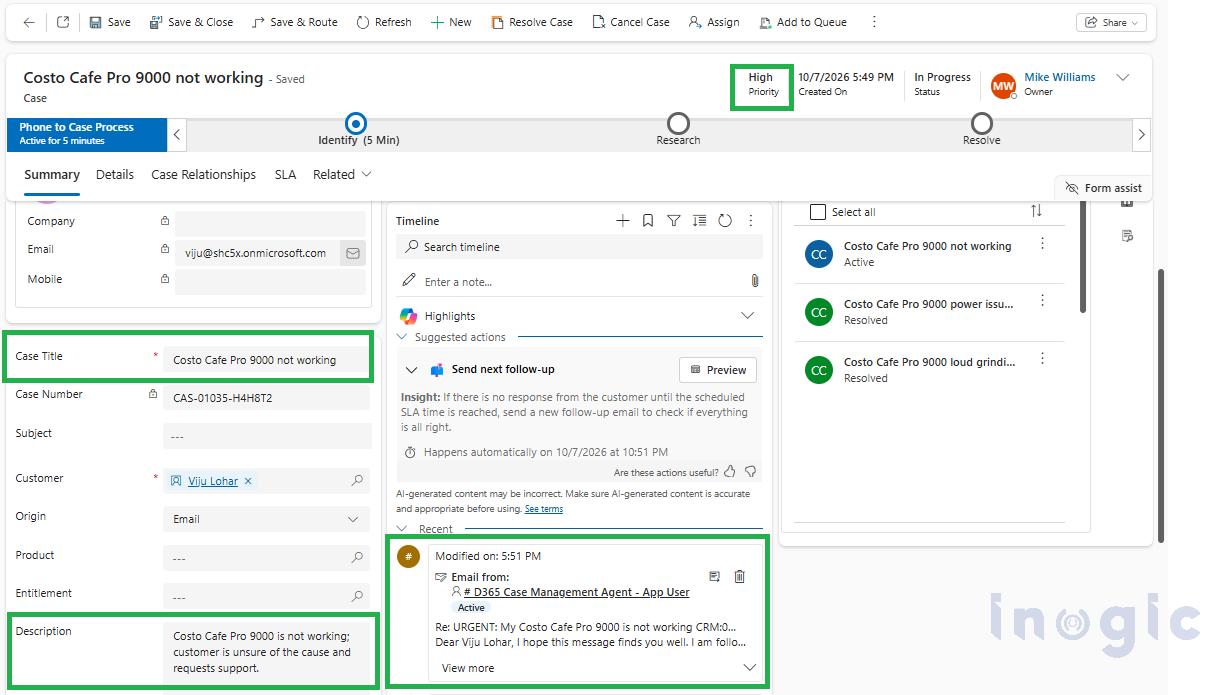Click timeline expand all records icon
The width and height of the screenshot is (1219, 695).
click(x=699, y=221)
